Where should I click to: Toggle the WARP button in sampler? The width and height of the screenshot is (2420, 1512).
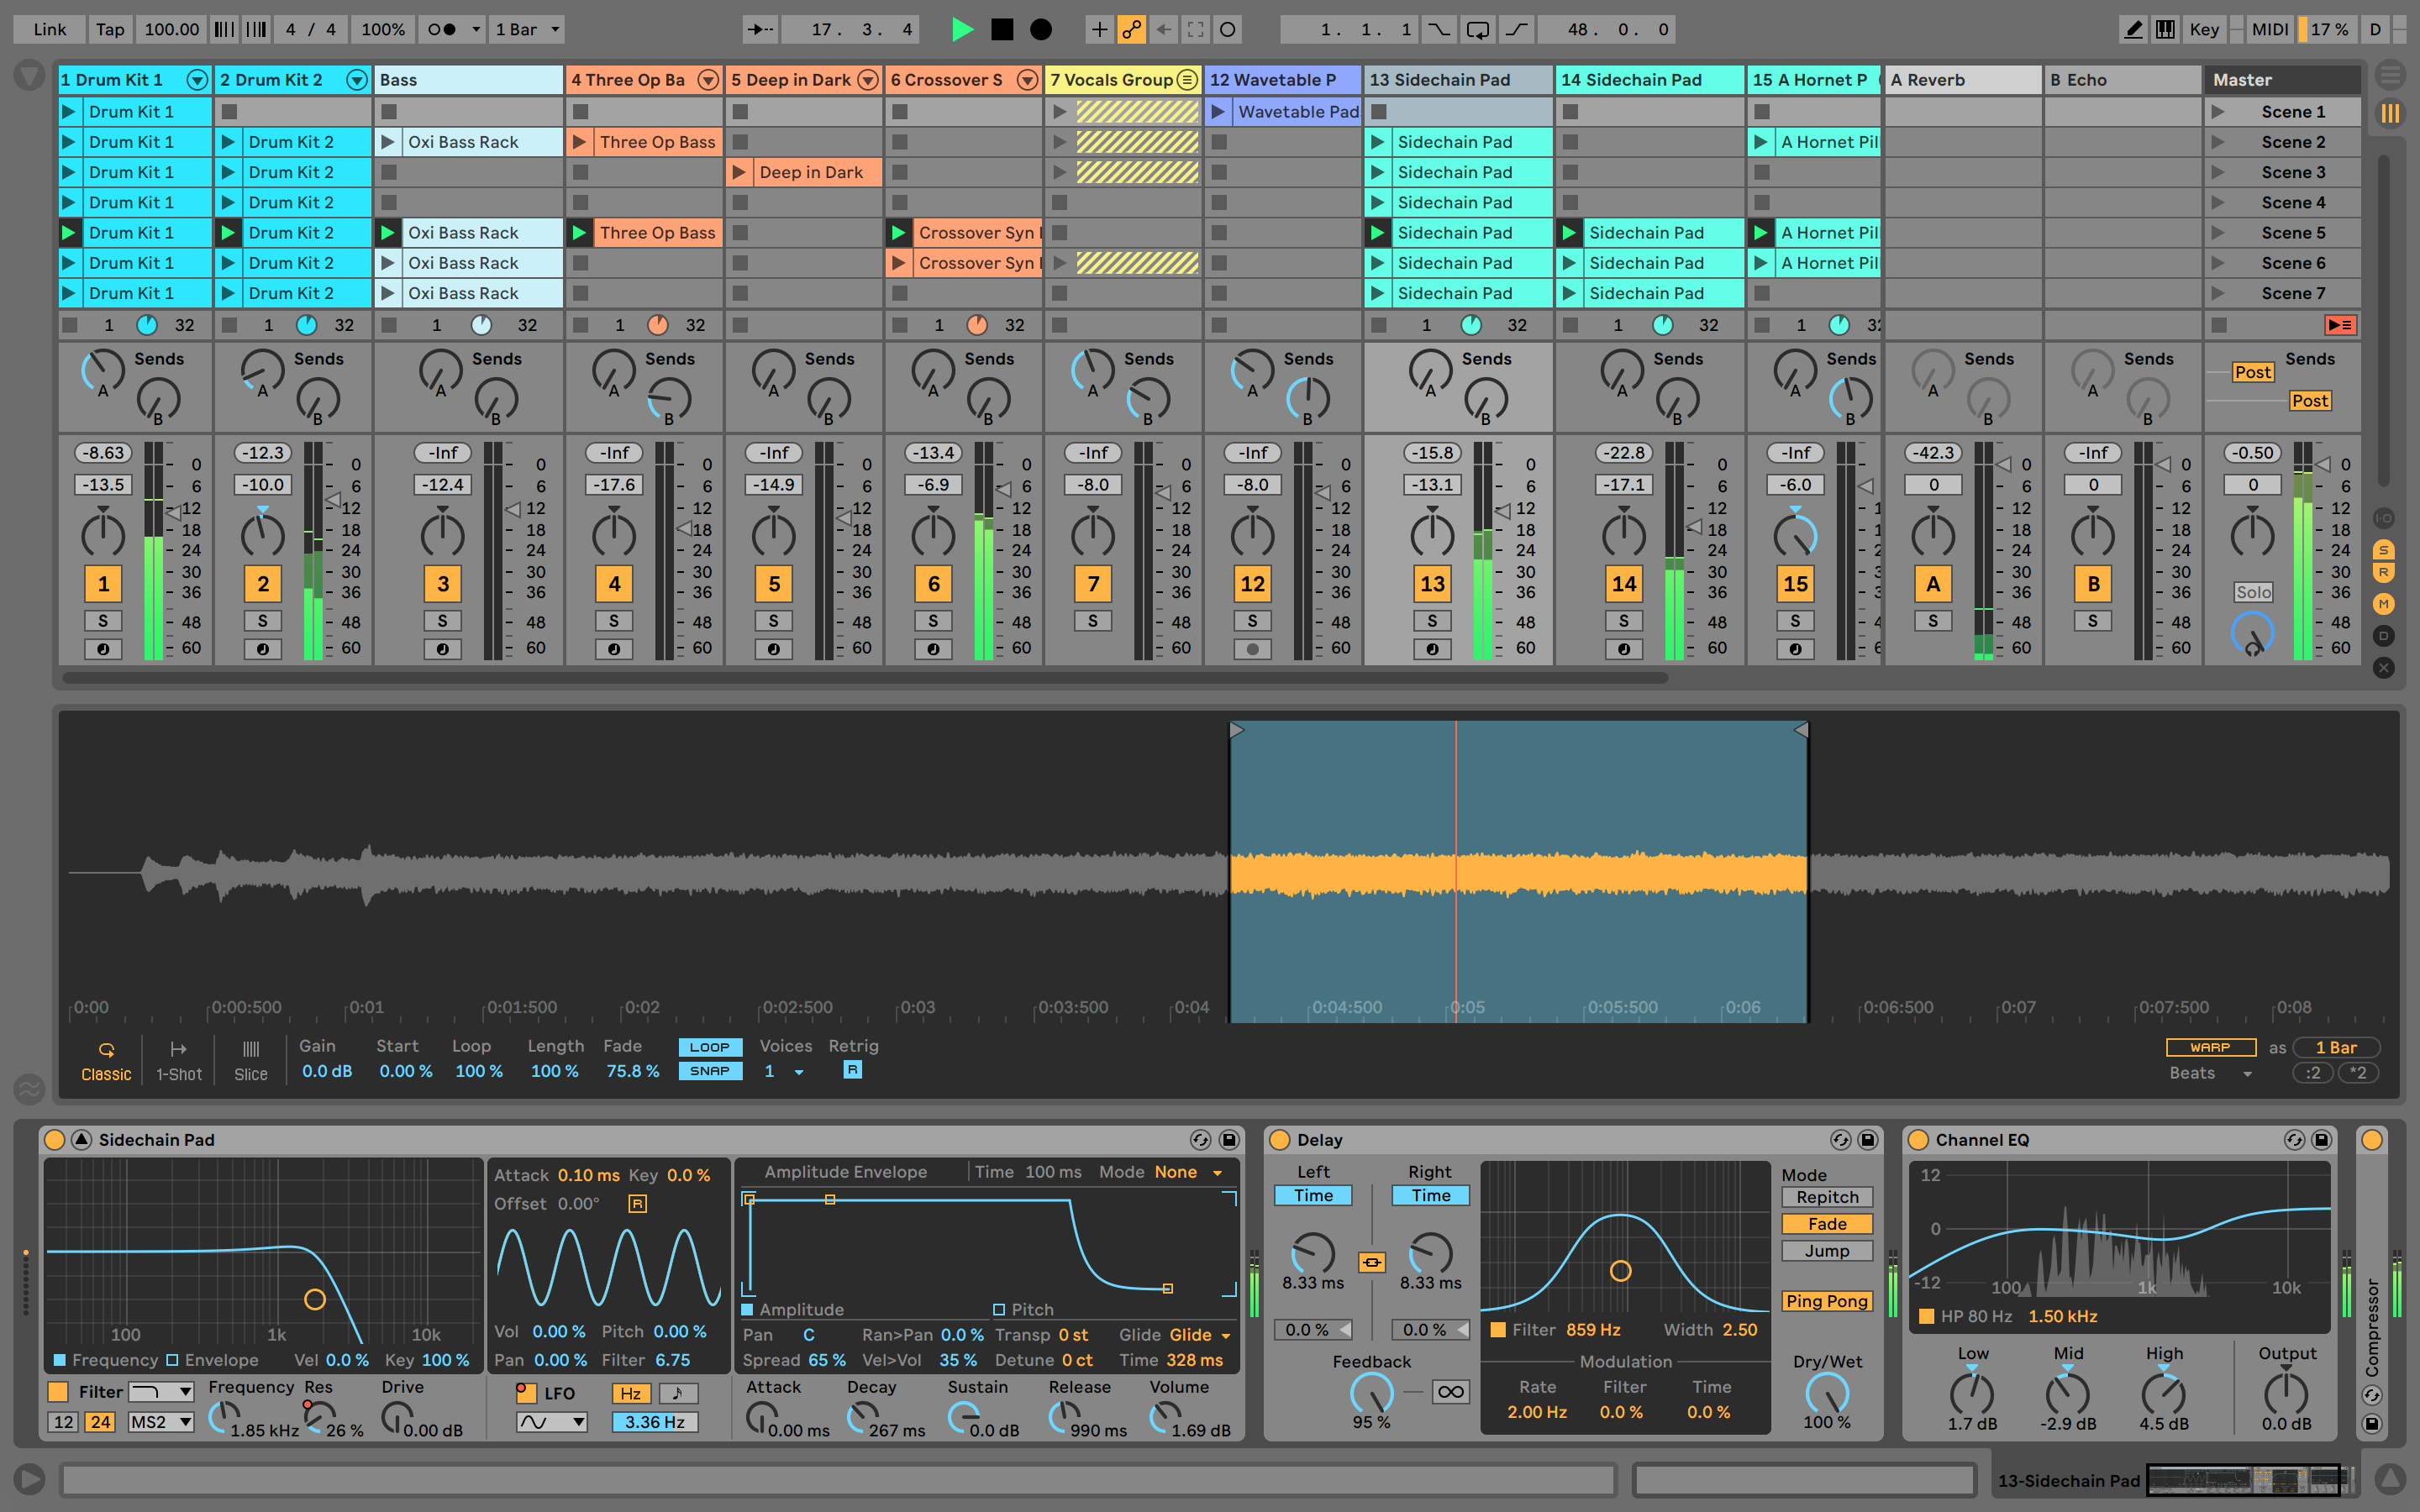tap(2210, 1047)
